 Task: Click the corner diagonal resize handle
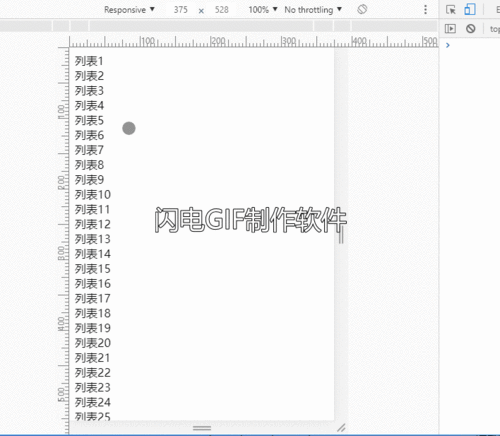click(x=341, y=427)
